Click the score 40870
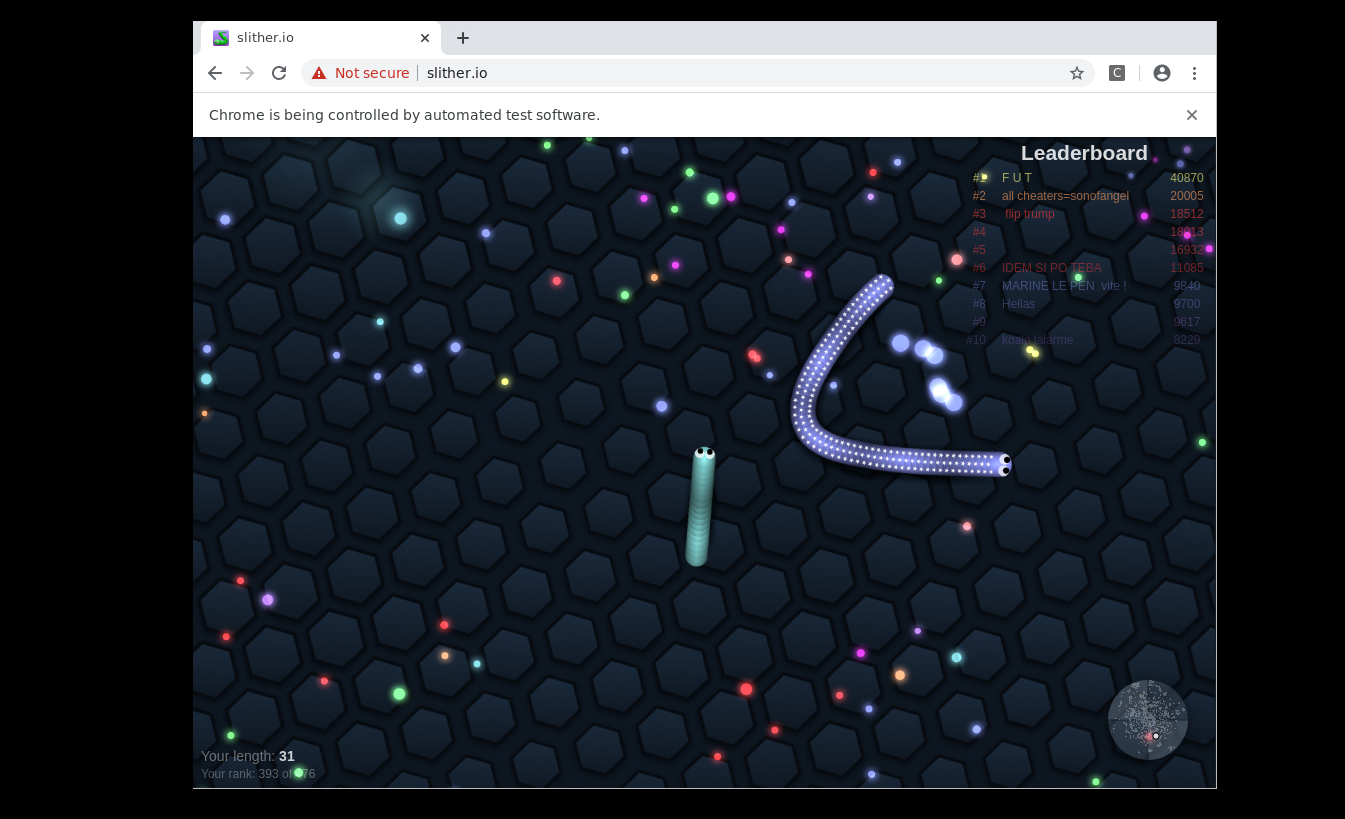Viewport: 1345px width, 819px height. [1187, 178]
